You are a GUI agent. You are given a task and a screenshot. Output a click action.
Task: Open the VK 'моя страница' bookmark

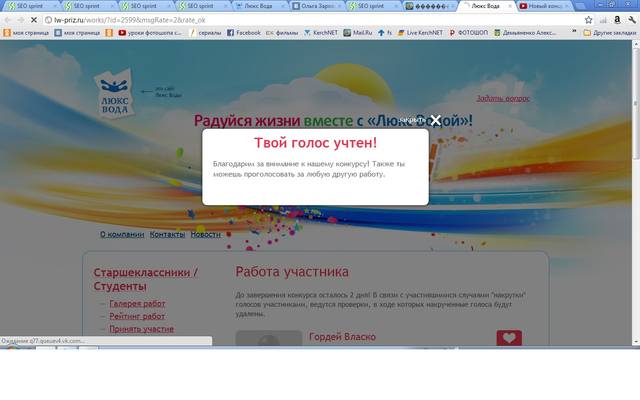pos(77,33)
